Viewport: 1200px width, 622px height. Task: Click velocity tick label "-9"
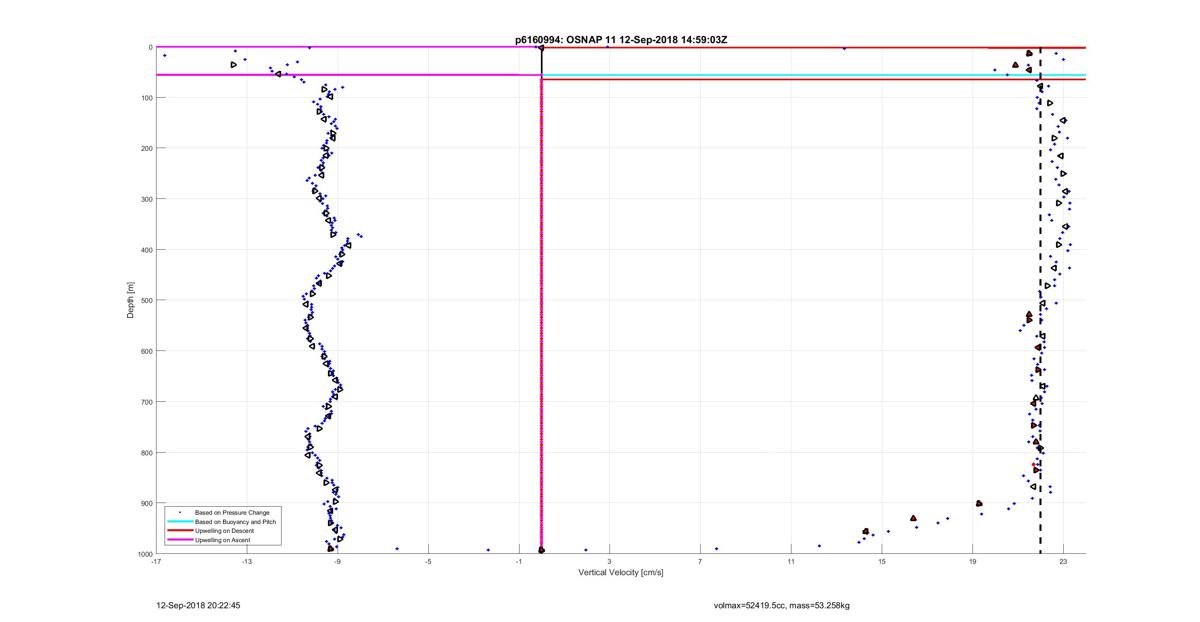tap(337, 562)
